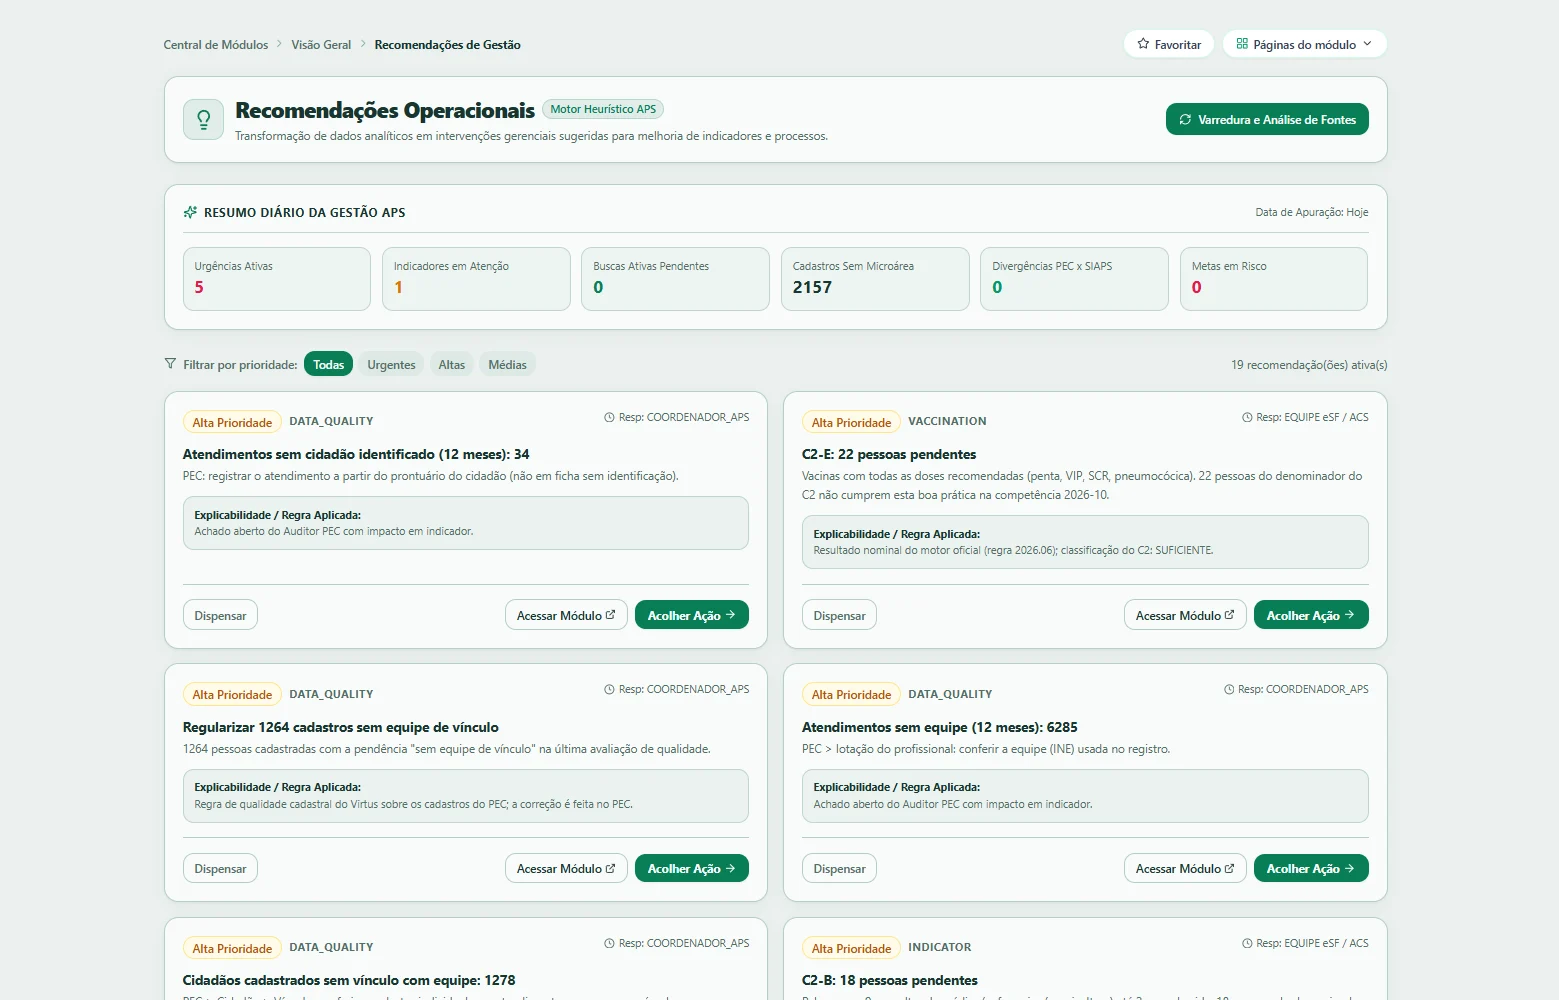Select the Buscas Ativas Pendentes summary card
Image resolution: width=1559 pixels, height=1000 pixels.
[675, 279]
